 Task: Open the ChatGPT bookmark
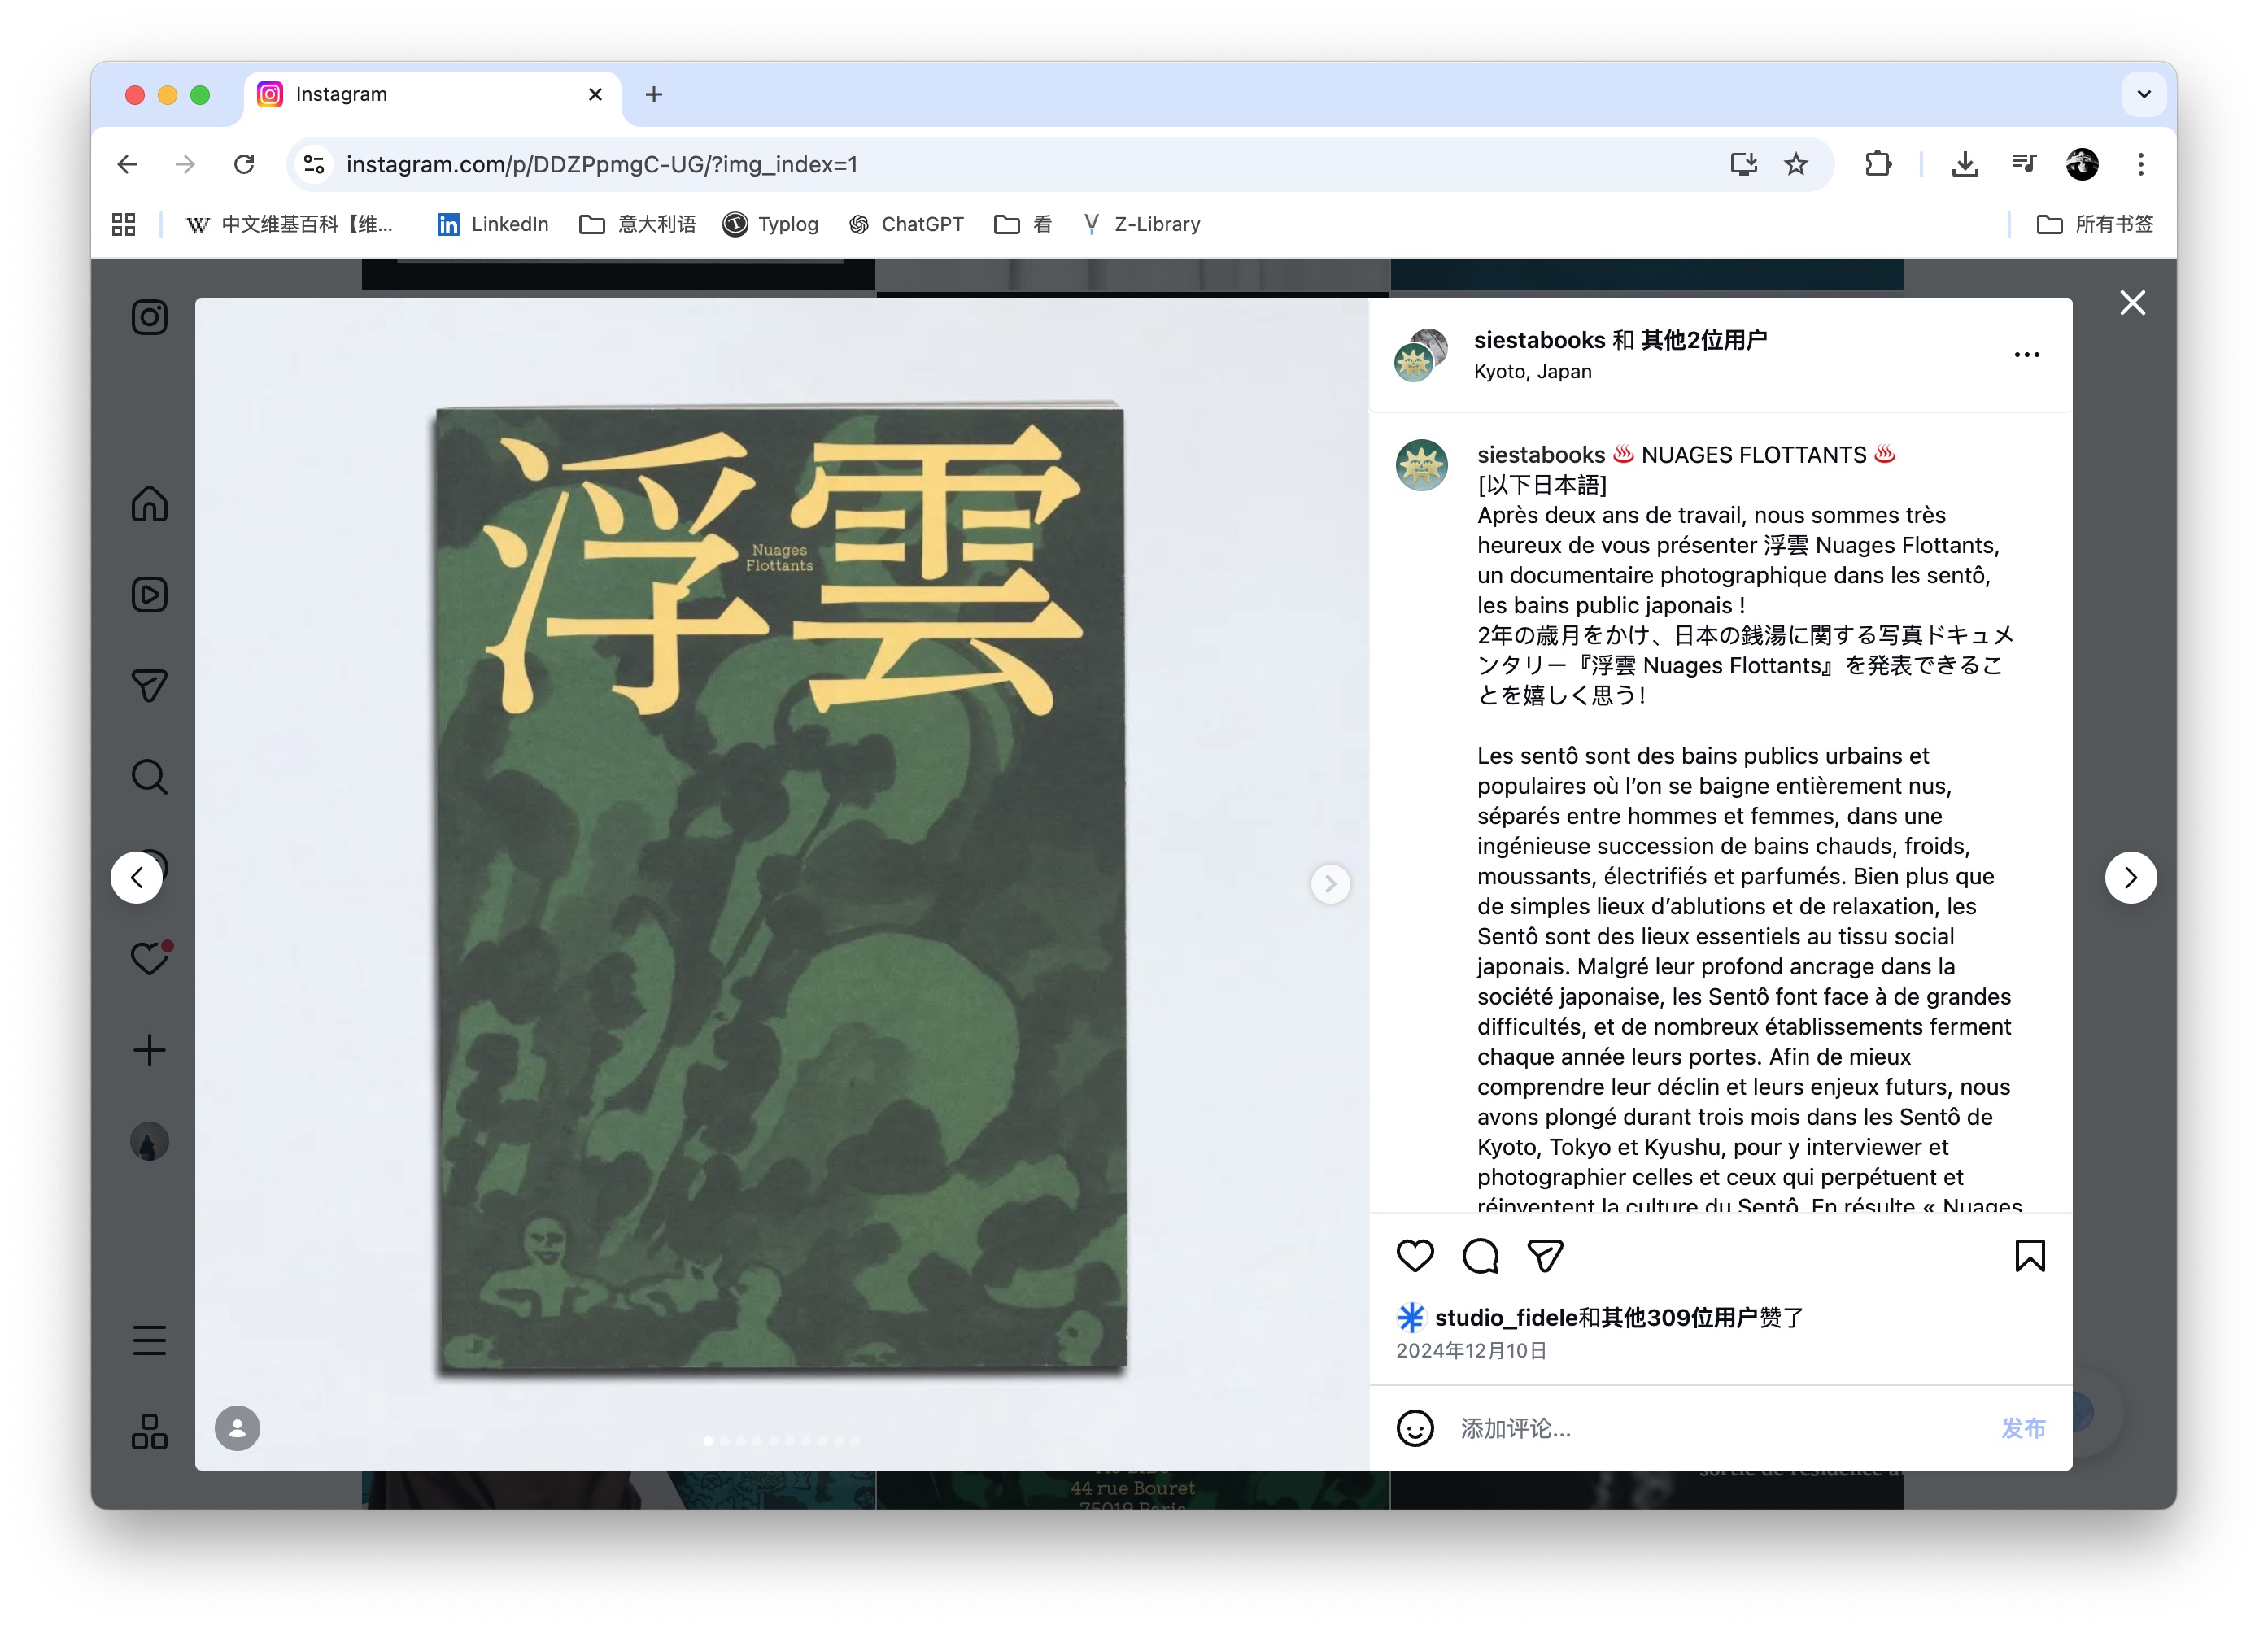point(906,224)
